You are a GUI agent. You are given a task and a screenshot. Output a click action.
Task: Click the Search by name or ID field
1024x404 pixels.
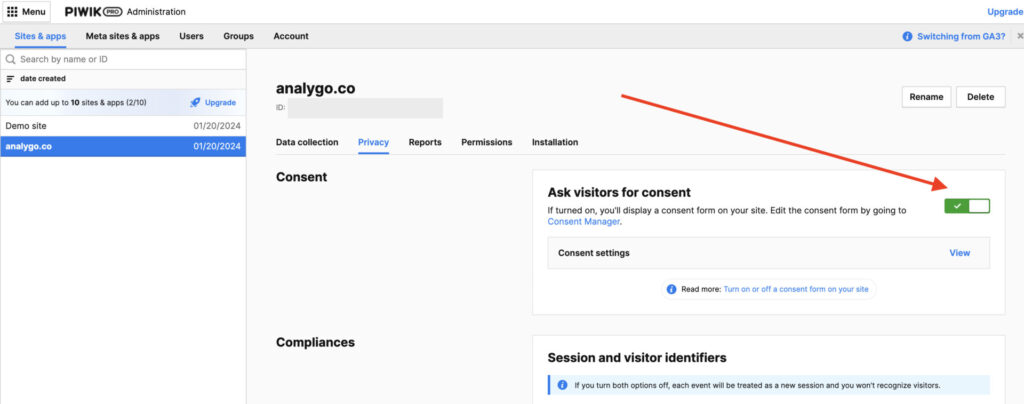pos(123,59)
